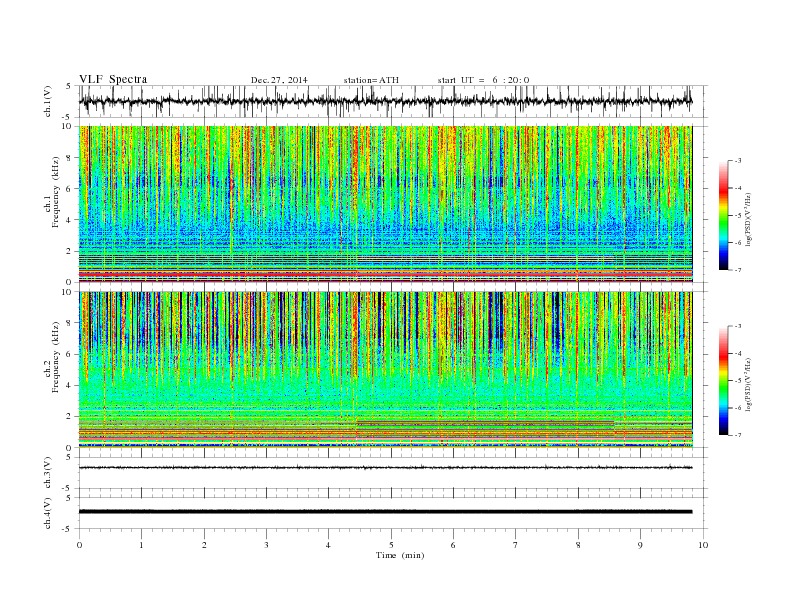Click the ch.1 spectrogram color scale bar
The image size is (792, 612).
[x=723, y=216]
